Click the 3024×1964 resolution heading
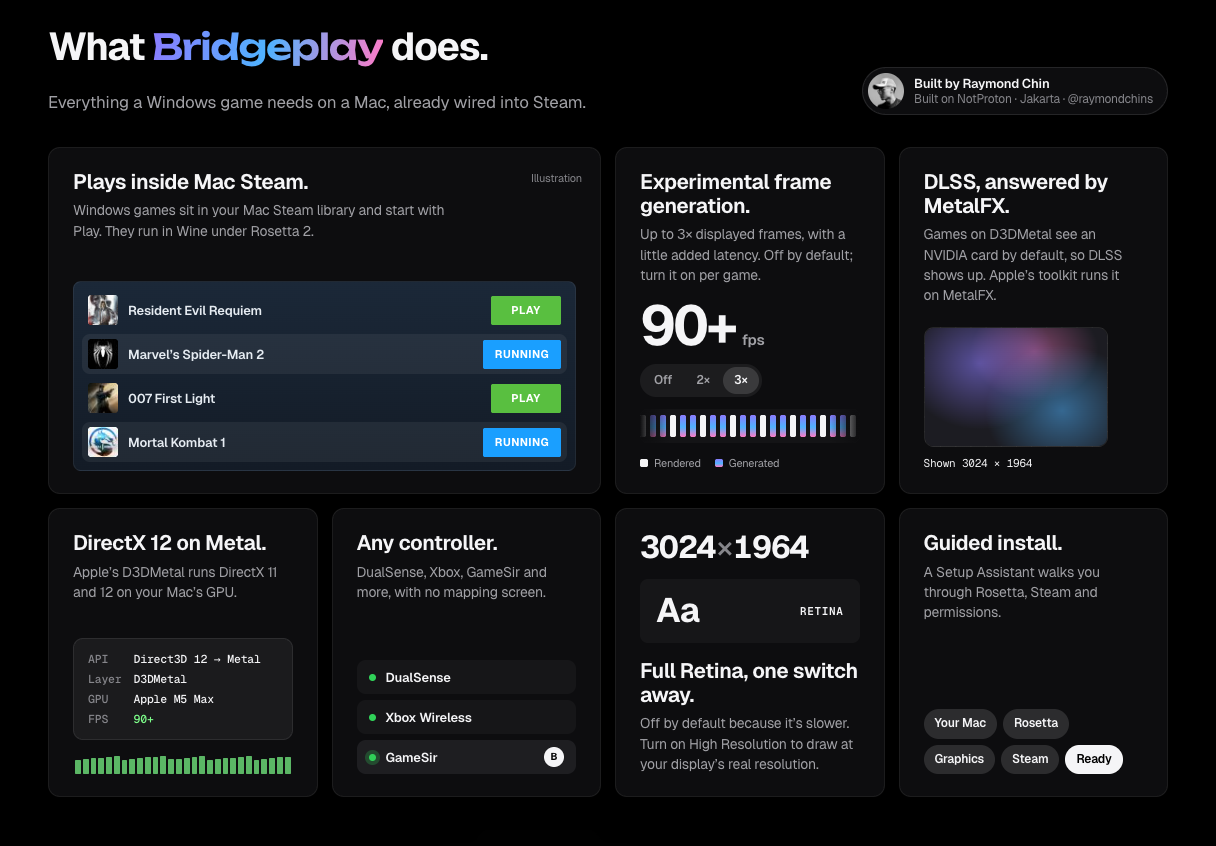 (x=725, y=547)
